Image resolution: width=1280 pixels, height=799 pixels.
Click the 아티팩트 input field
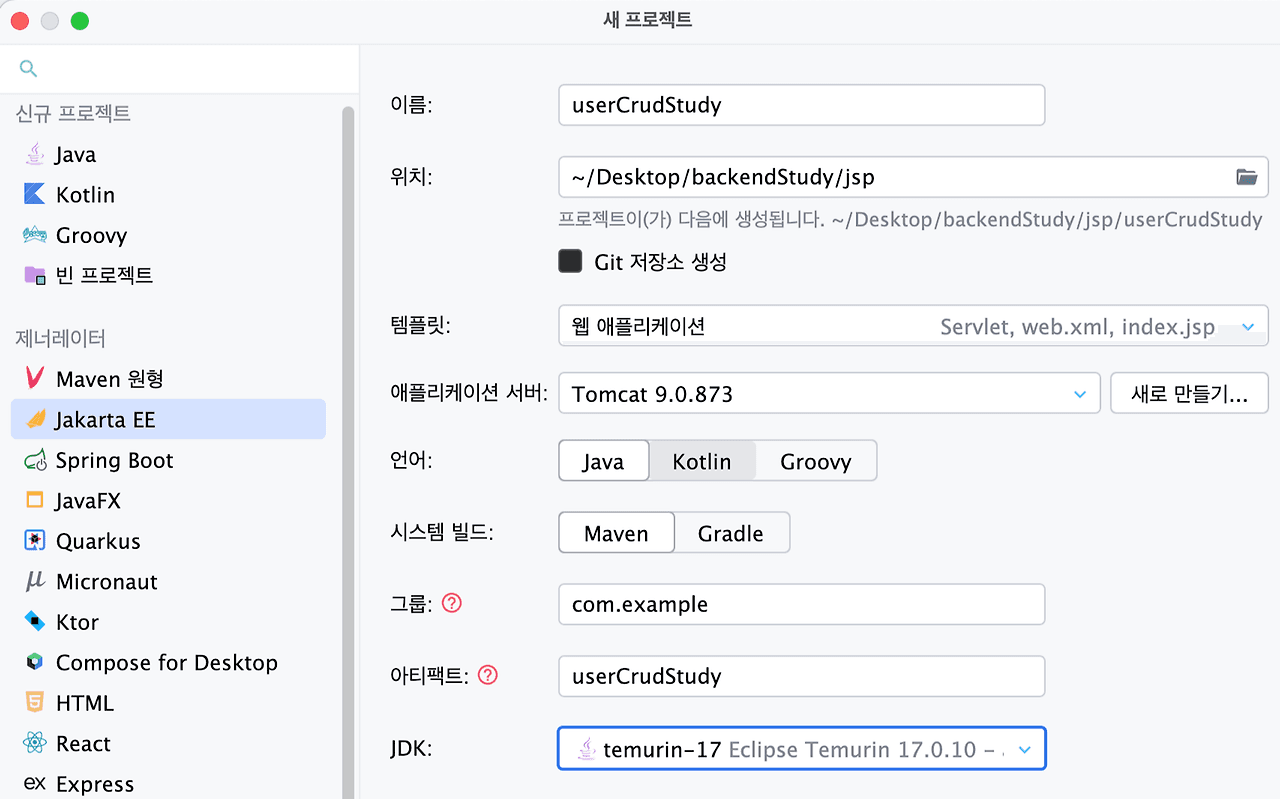coord(801,676)
